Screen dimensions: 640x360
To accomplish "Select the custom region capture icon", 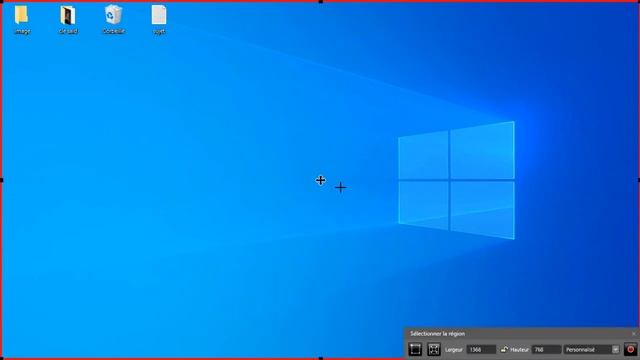I will (x=415, y=349).
